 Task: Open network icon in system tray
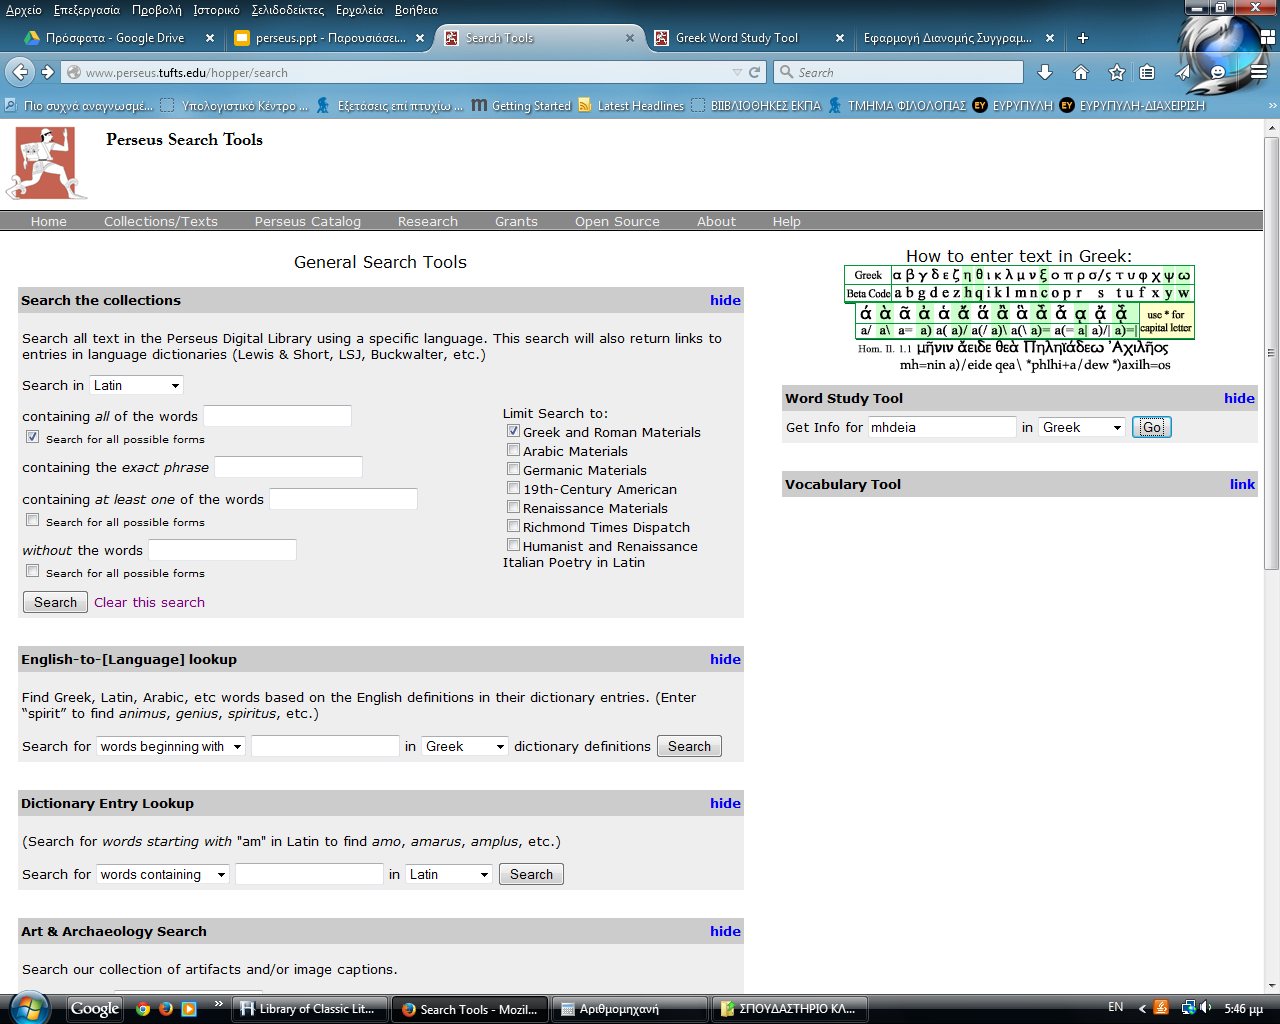[1188, 1008]
